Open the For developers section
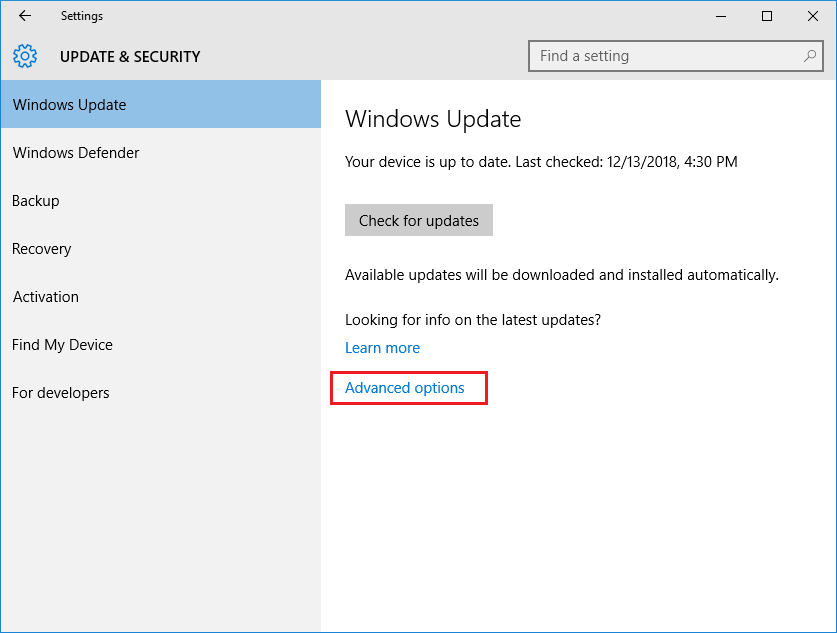This screenshot has height=633, width=837. [x=61, y=393]
